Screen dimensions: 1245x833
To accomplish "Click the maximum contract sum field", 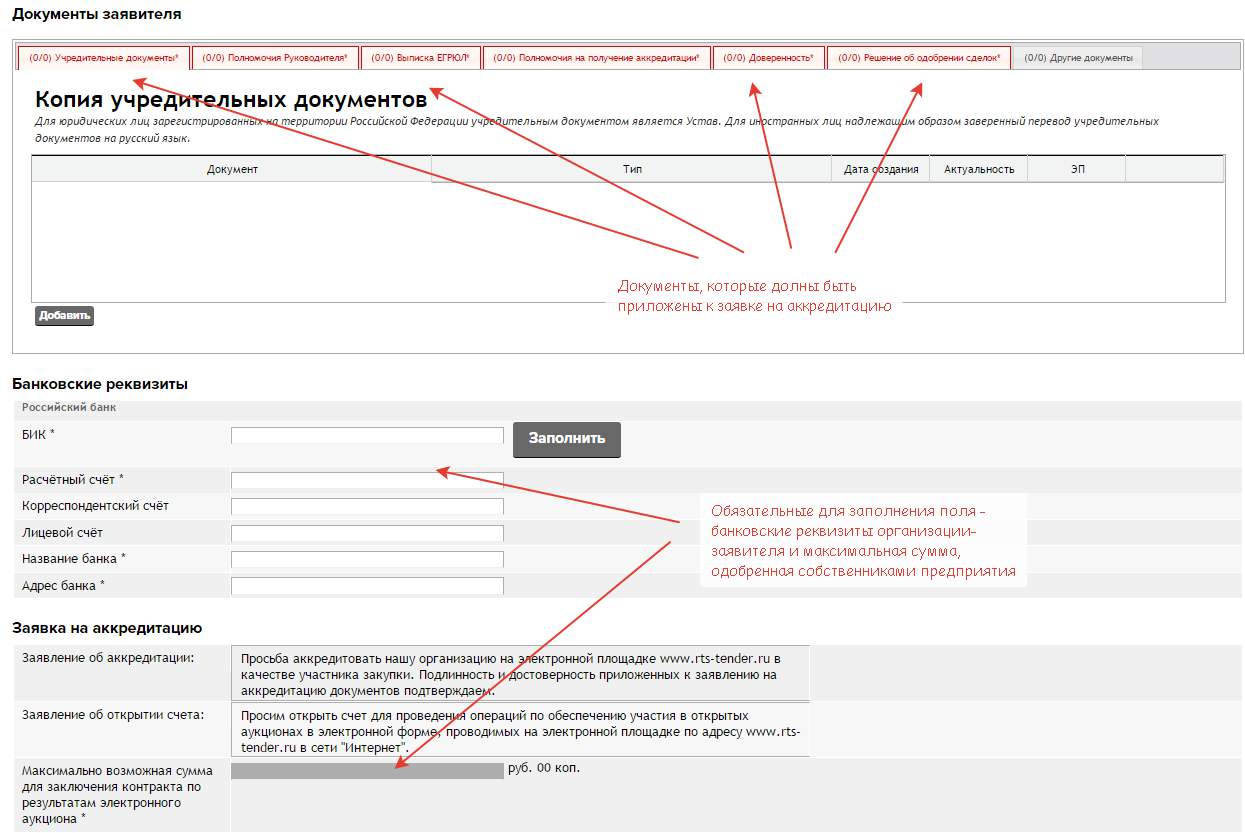I will click(x=367, y=770).
